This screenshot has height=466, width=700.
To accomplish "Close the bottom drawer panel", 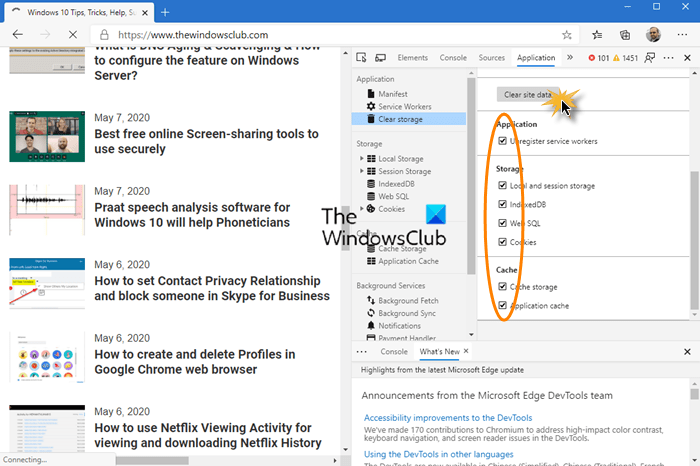I will (688, 352).
